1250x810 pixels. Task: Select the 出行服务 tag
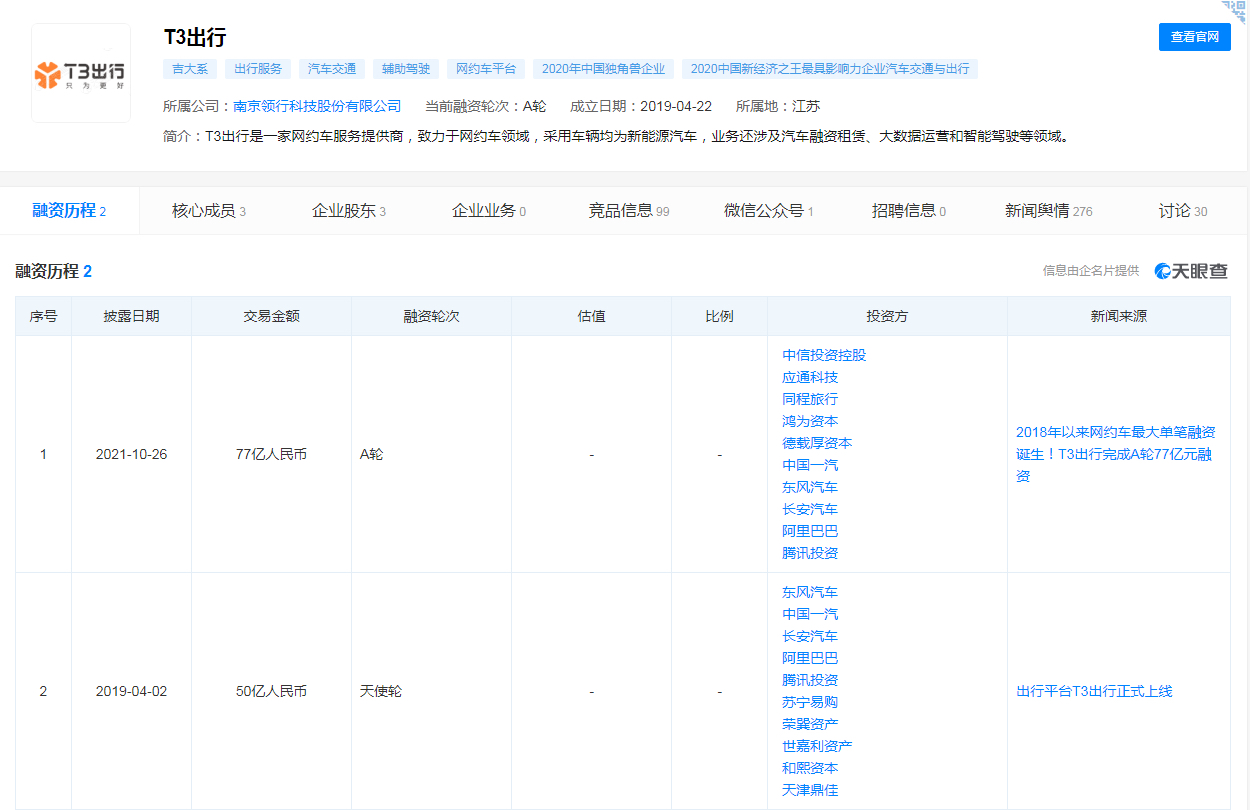[258, 69]
